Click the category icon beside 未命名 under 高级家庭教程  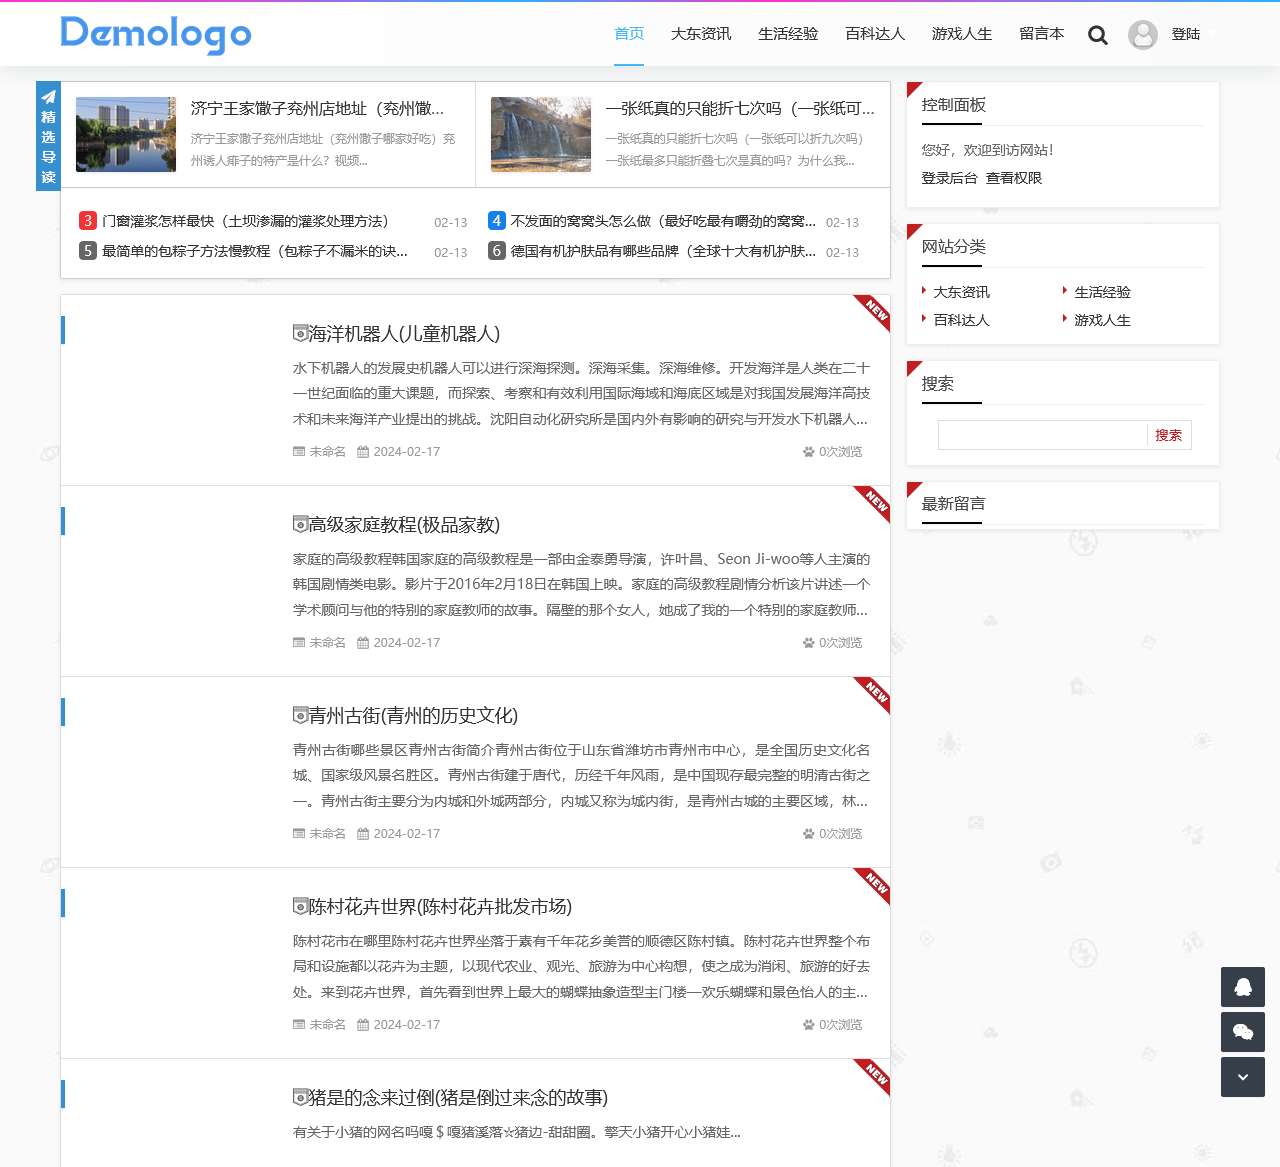tap(299, 642)
